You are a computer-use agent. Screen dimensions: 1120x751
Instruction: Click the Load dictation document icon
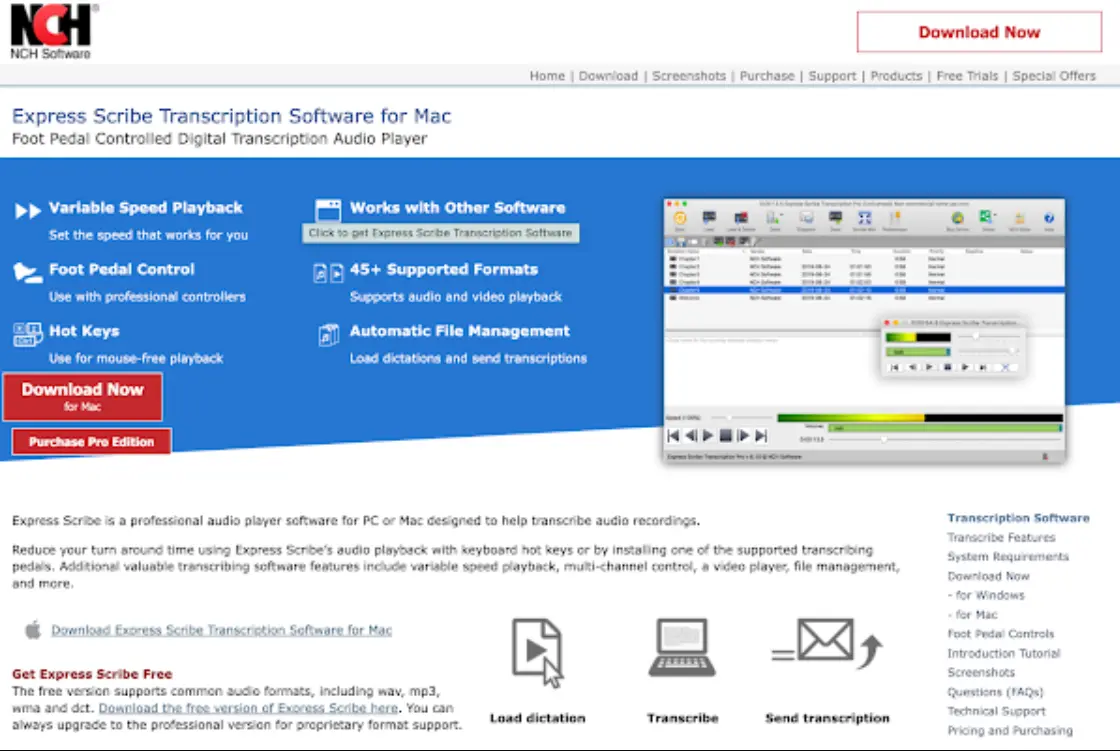tap(538, 650)
